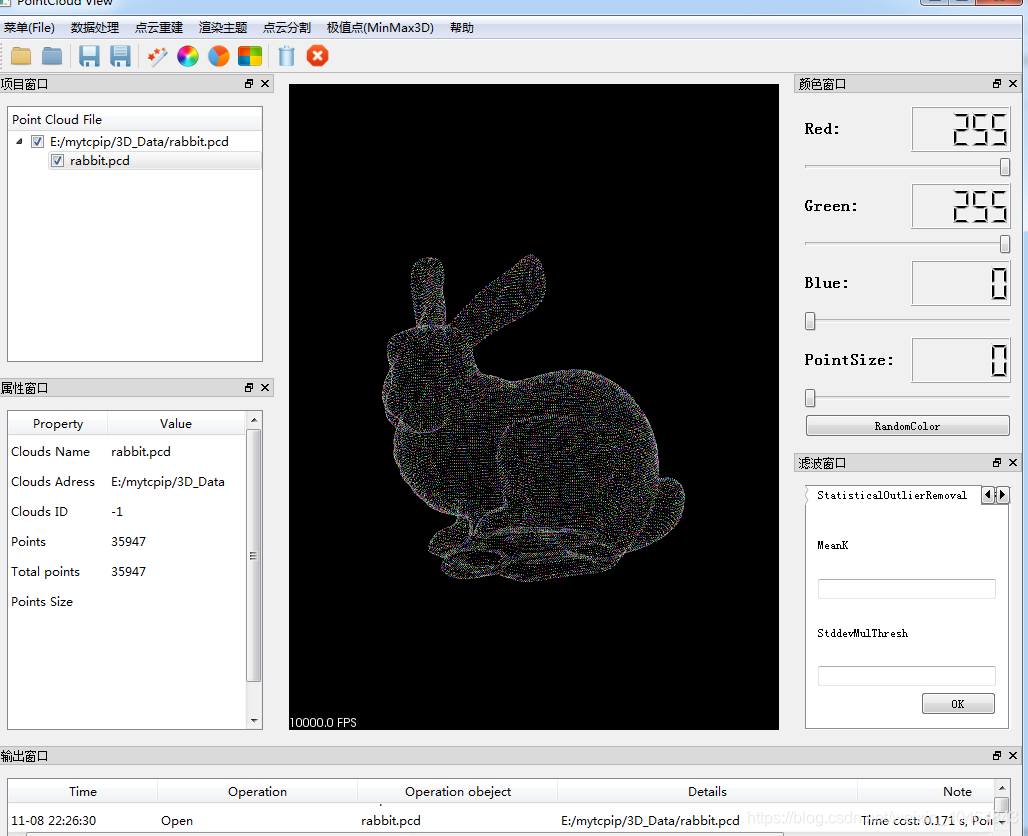Screen dimensions: 1028x836
Task: Float the 属性窗口 property panel
Action: [249, 388]
